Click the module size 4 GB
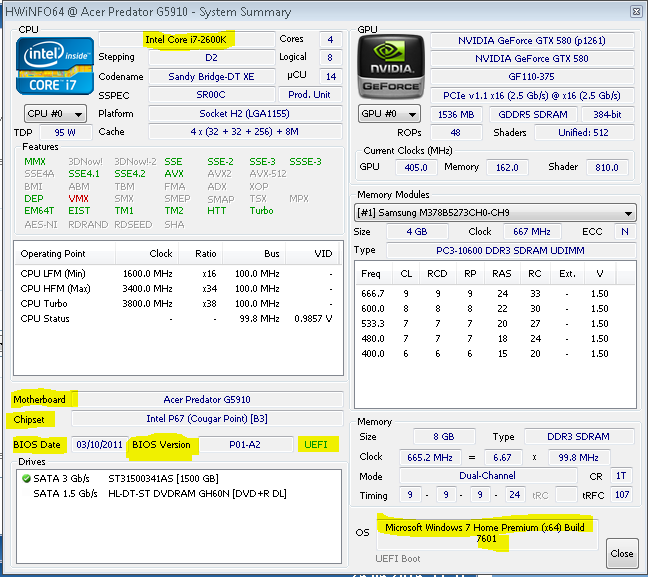Viewport: 648px width, 577px height. [417, 232]
